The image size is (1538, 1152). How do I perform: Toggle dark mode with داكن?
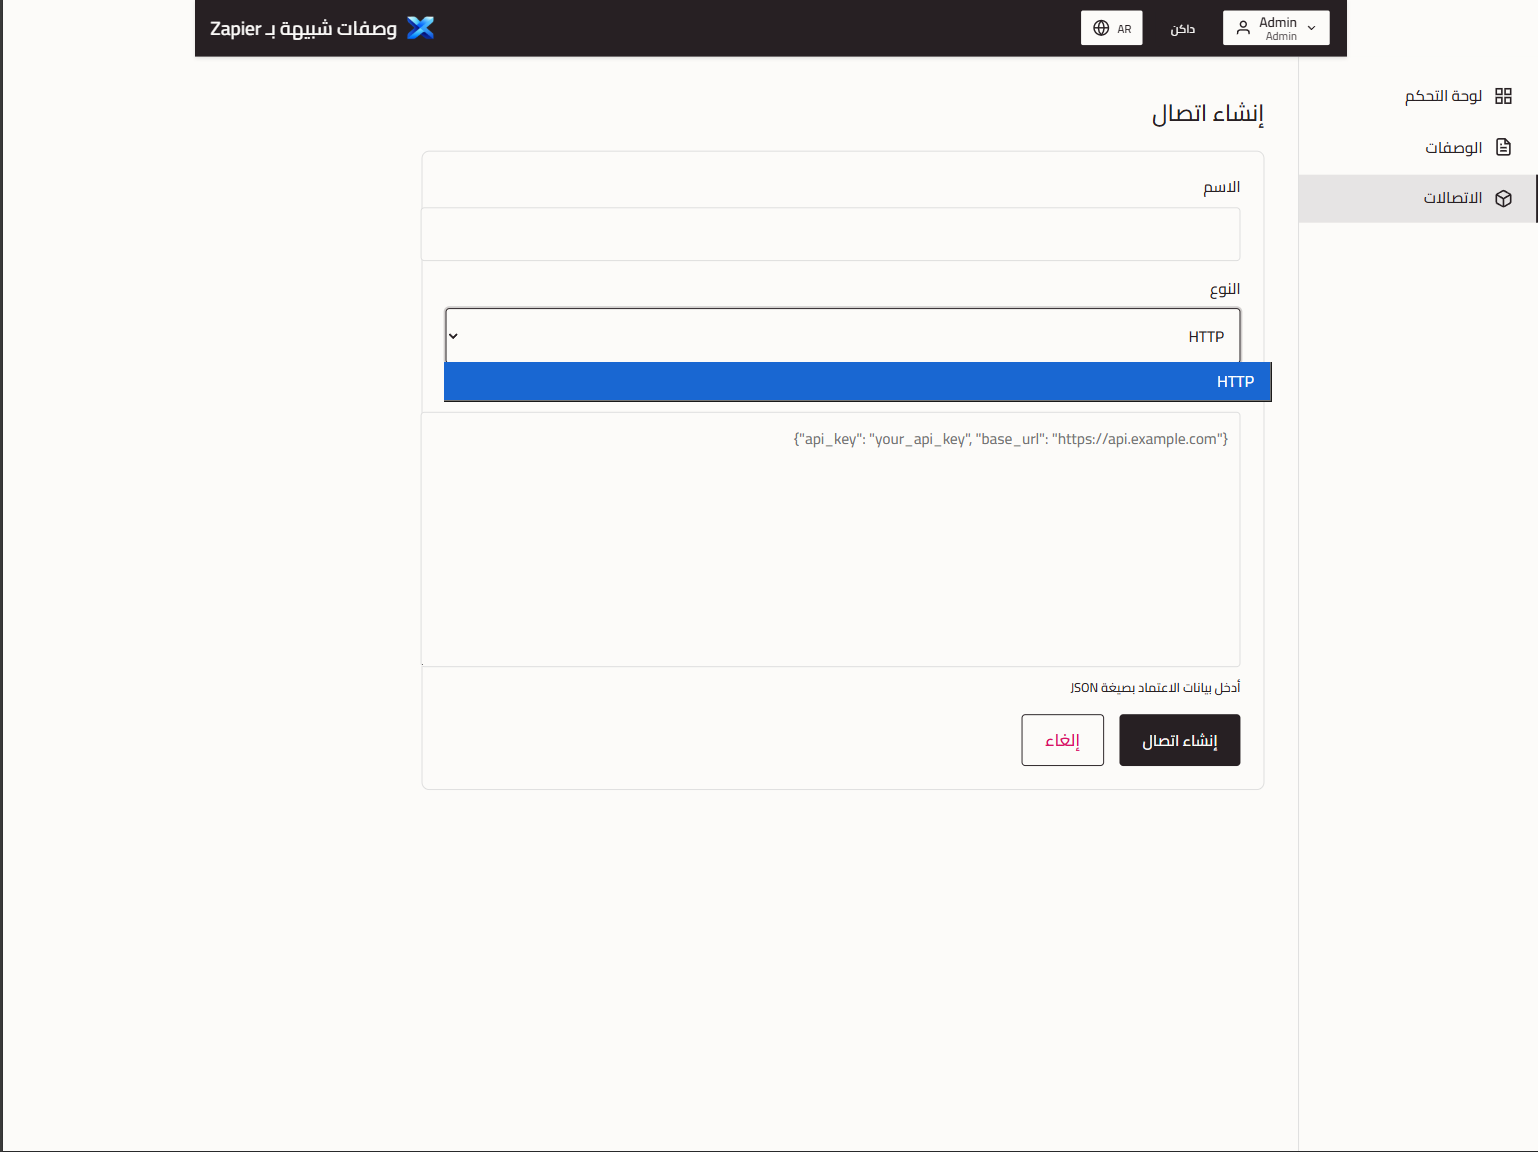pyautogui.click(x=1183, y=28)
